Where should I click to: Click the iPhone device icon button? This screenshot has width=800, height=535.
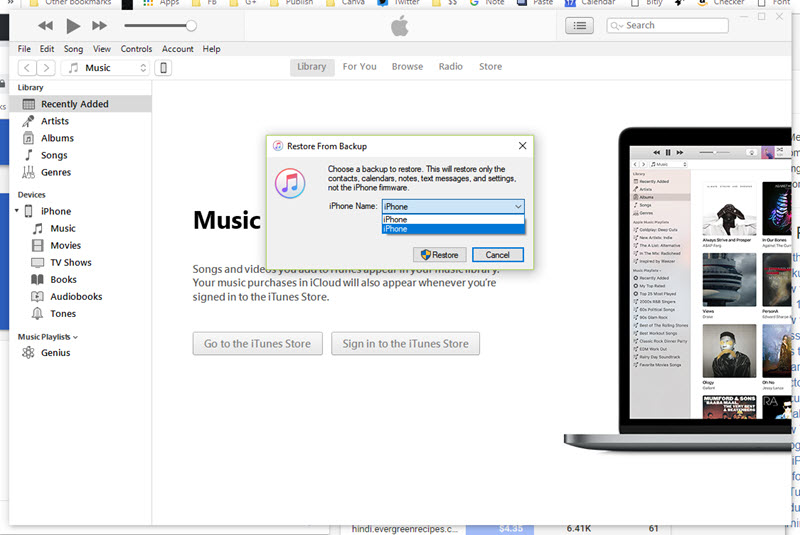pyautogui.click(x=163, y=68)
